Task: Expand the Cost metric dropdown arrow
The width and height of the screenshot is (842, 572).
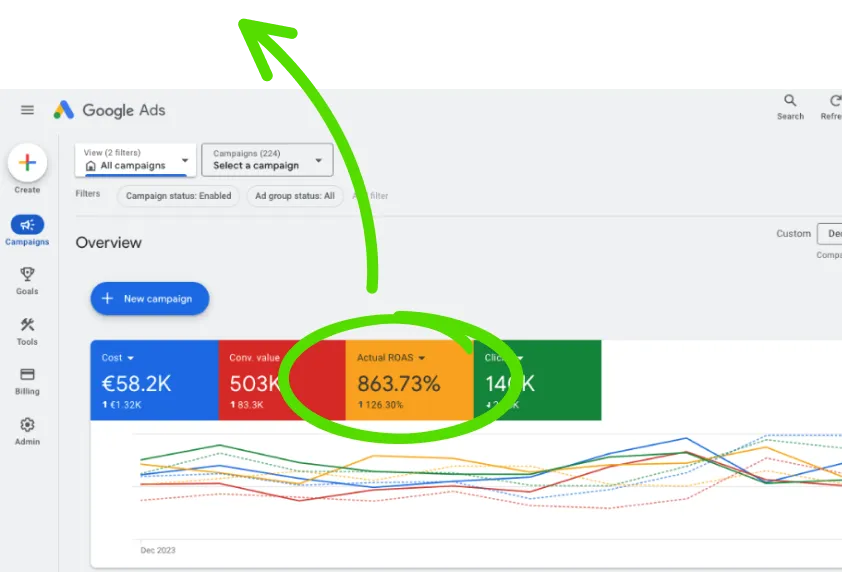Action: (x=130, y=358)
